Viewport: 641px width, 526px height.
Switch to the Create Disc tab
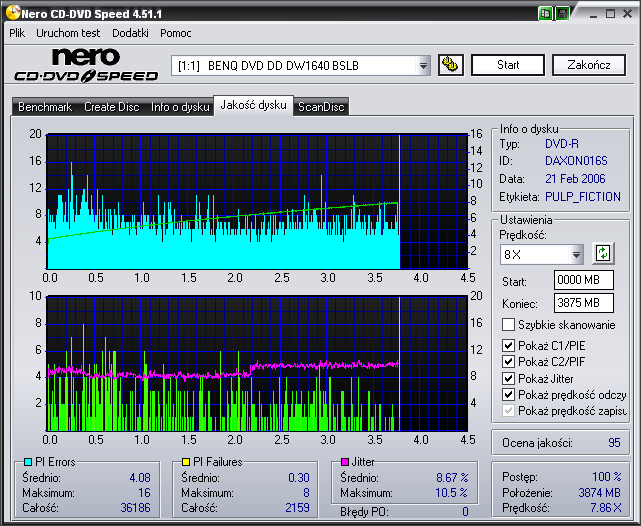point(112,107)
